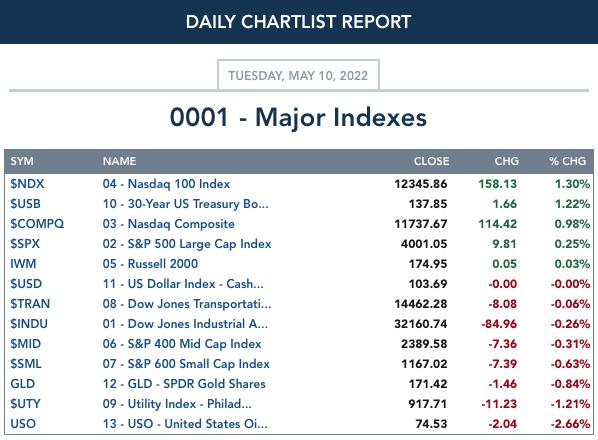Select the Dow Jones Transportation name link

tap(187, 304)
